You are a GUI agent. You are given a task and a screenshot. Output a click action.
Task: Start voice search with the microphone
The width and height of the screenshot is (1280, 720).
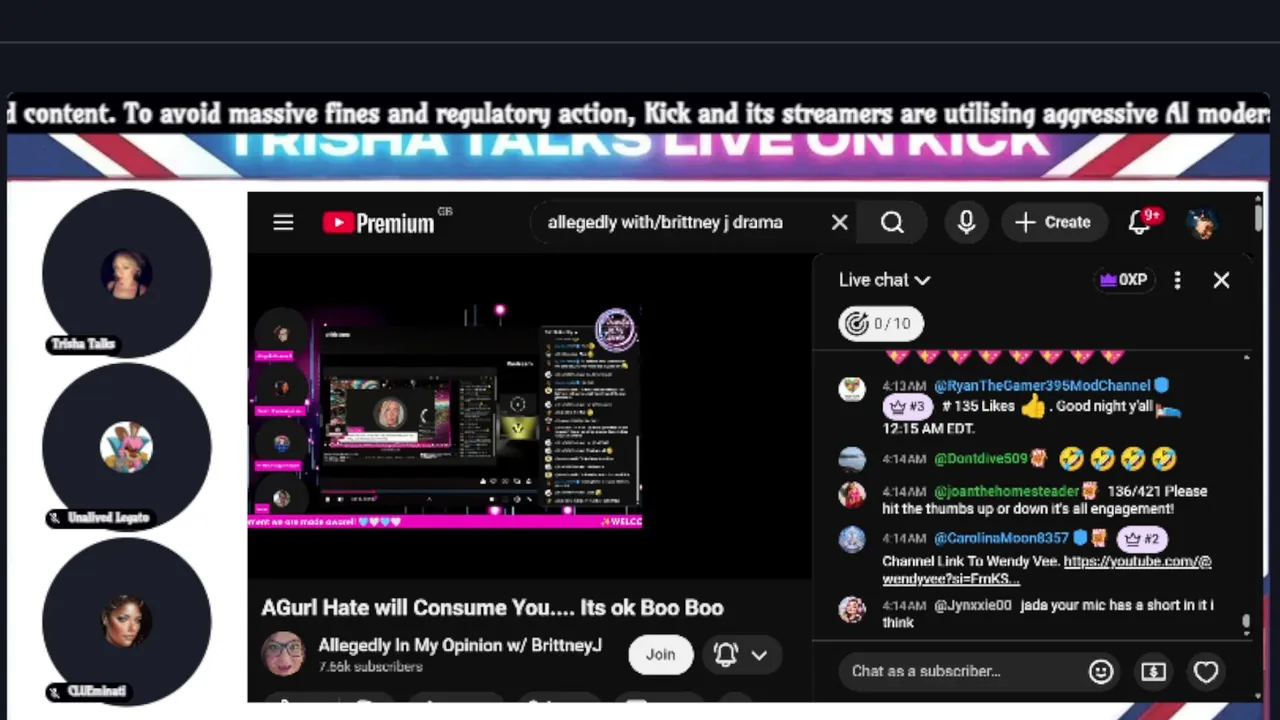click(966, 222)
